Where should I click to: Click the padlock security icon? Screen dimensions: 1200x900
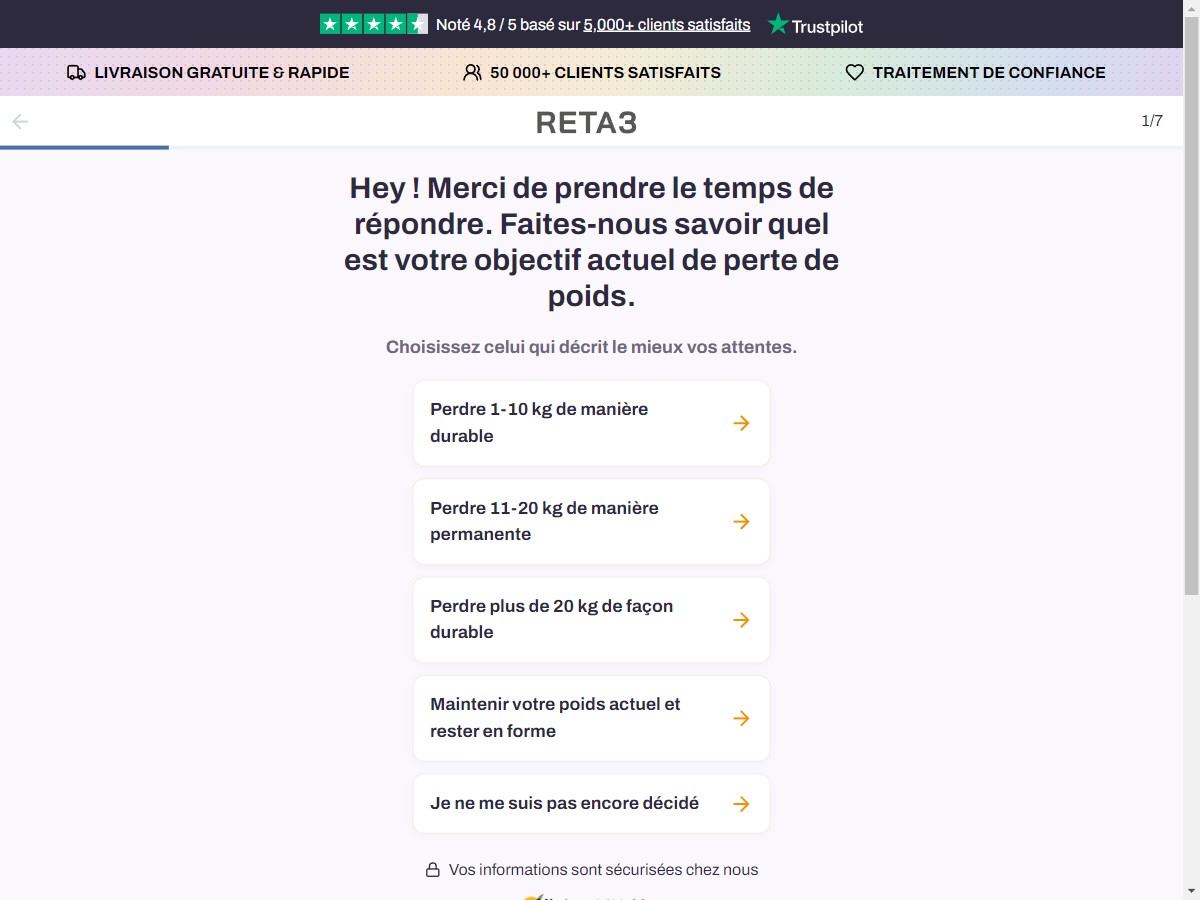(433, 870)
